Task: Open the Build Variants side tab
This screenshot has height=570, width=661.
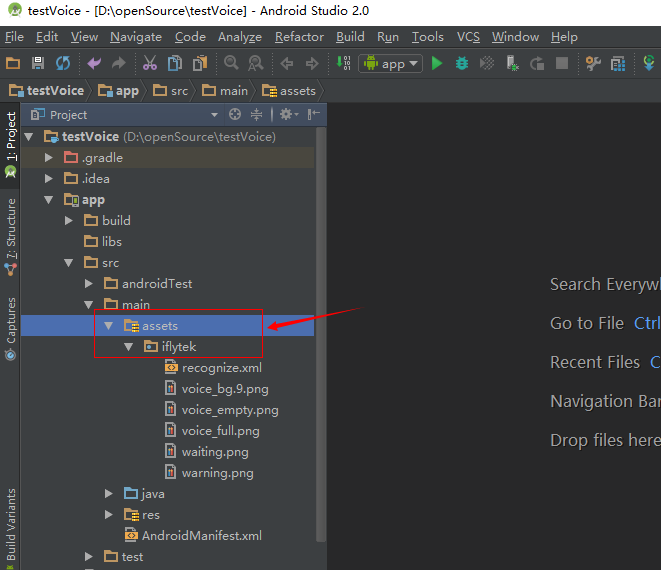Action: click(x=11, y=528)
